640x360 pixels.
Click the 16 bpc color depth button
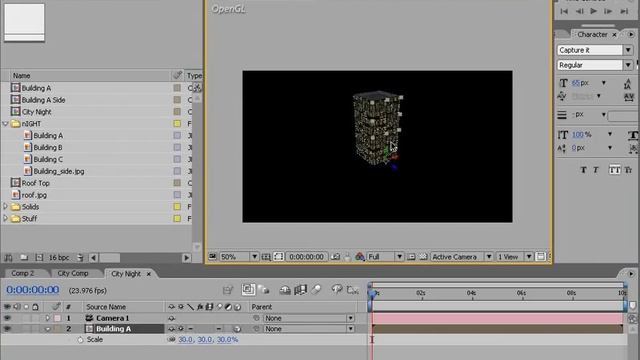pyautogui.click(x=59, y=258)
